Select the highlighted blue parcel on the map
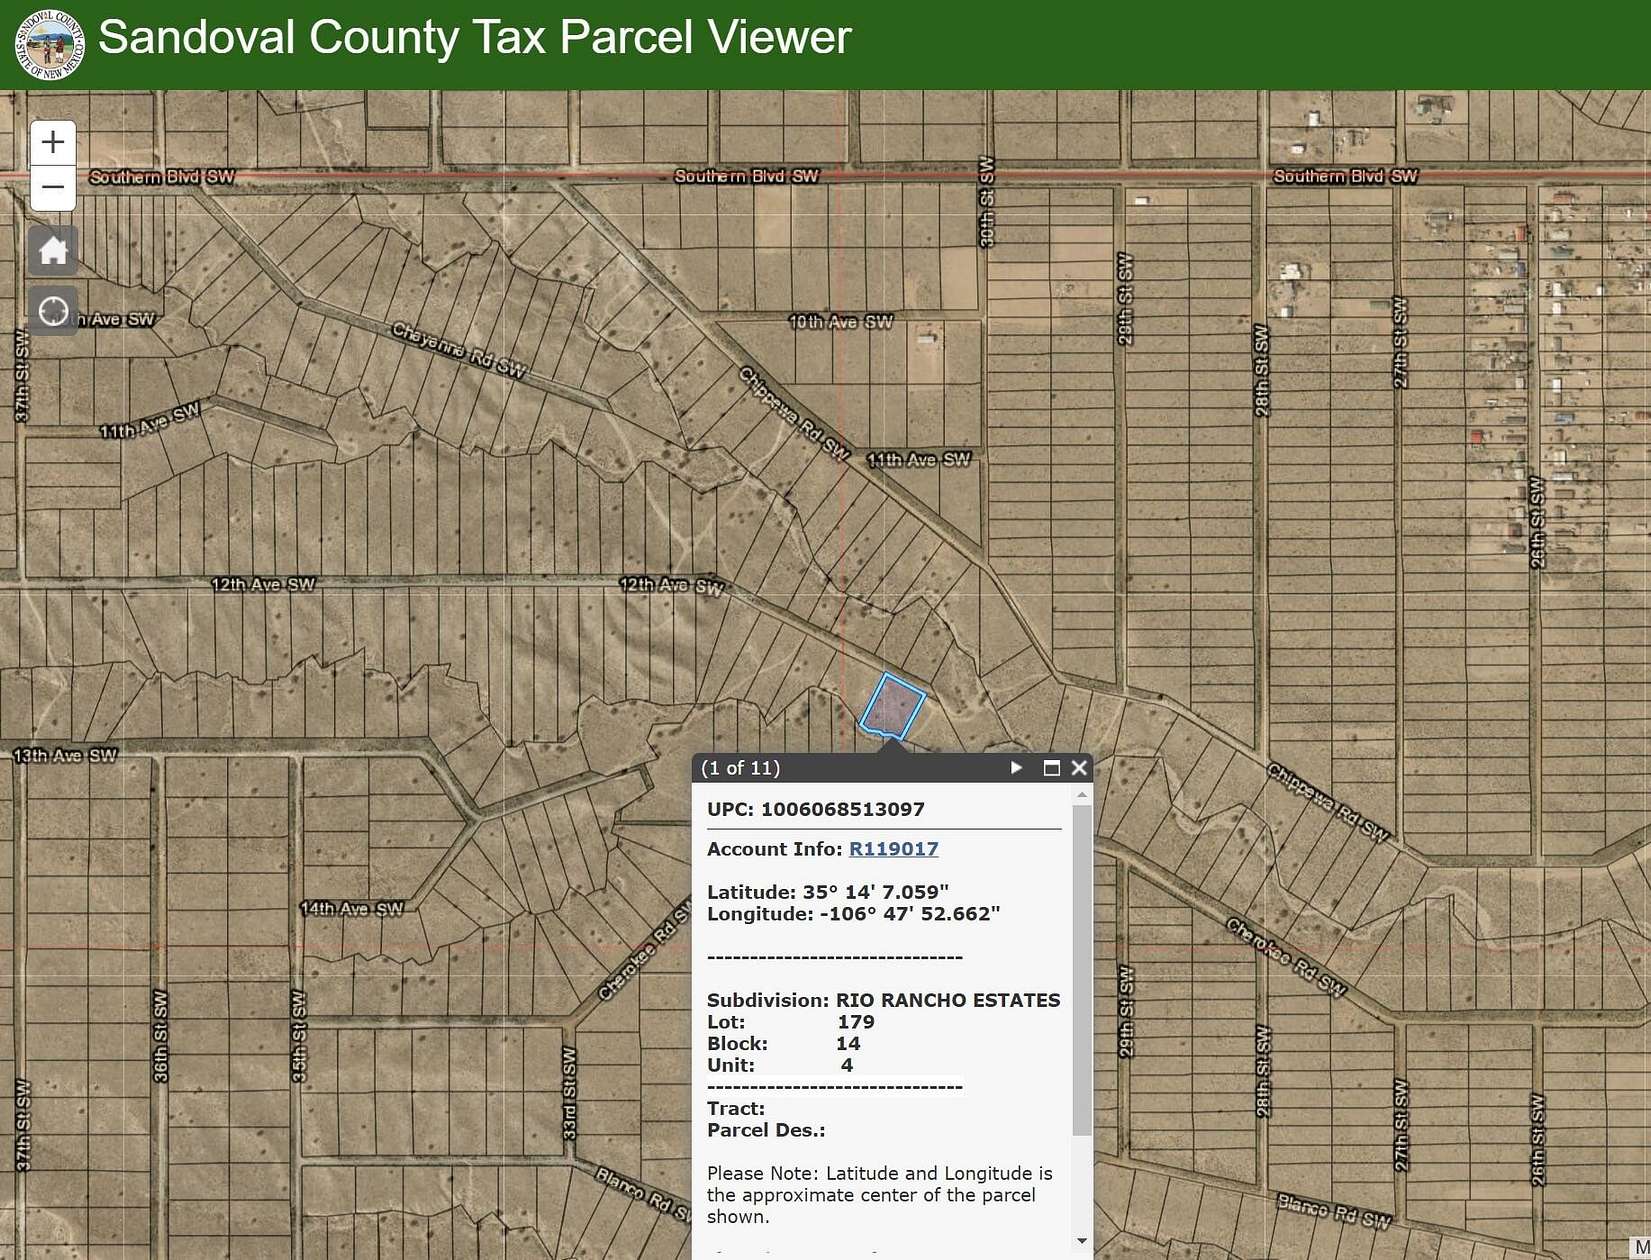This screenshot has height=1260, width=1651. [x=895, y=705]
